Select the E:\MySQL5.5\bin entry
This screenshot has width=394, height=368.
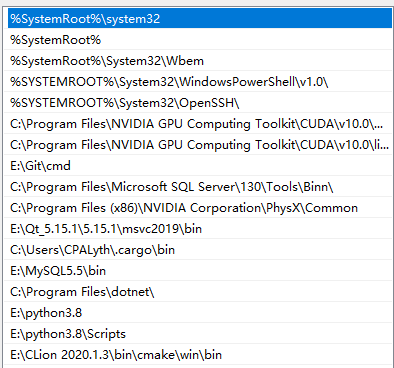pos(199,271)
